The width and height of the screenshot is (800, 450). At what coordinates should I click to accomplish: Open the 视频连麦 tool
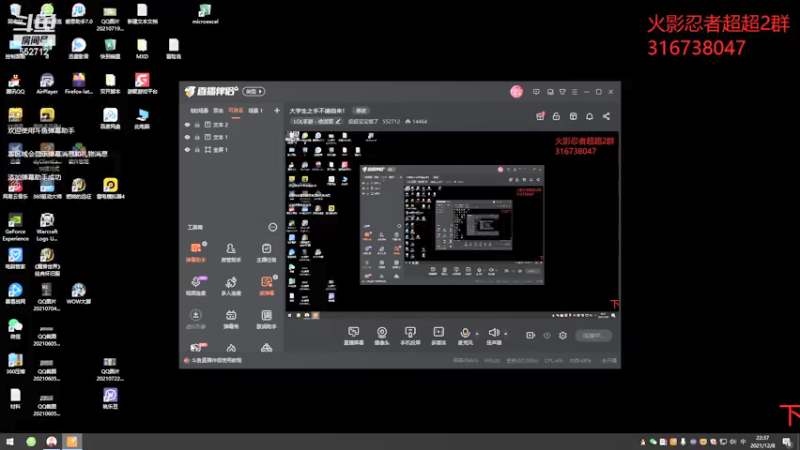[x=195, y=286]
